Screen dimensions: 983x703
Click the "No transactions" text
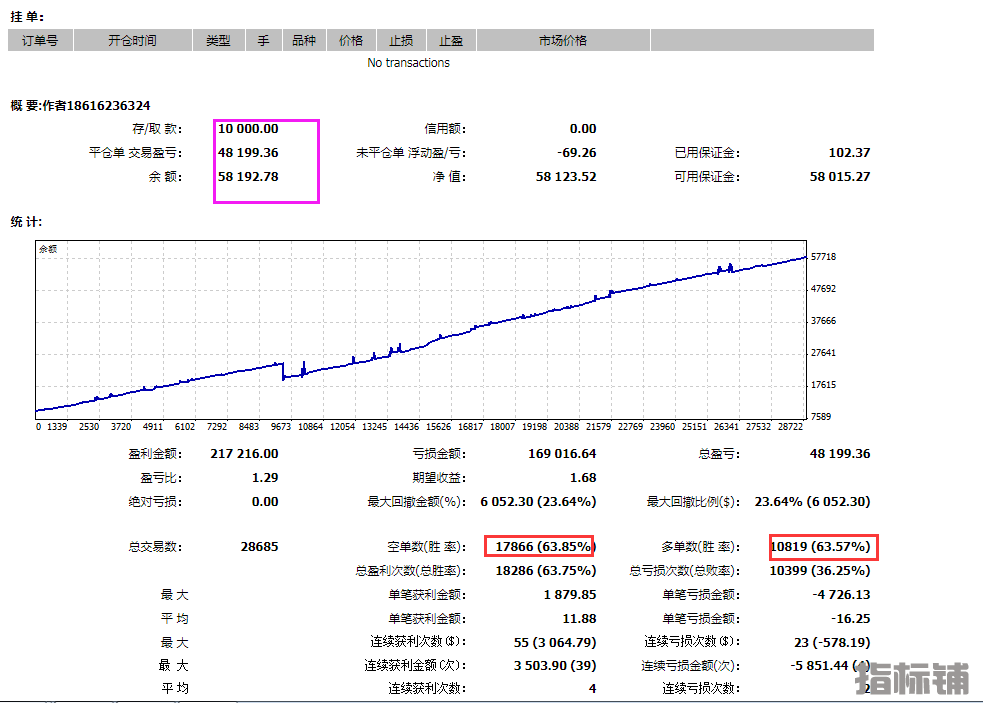click(408, 63)
